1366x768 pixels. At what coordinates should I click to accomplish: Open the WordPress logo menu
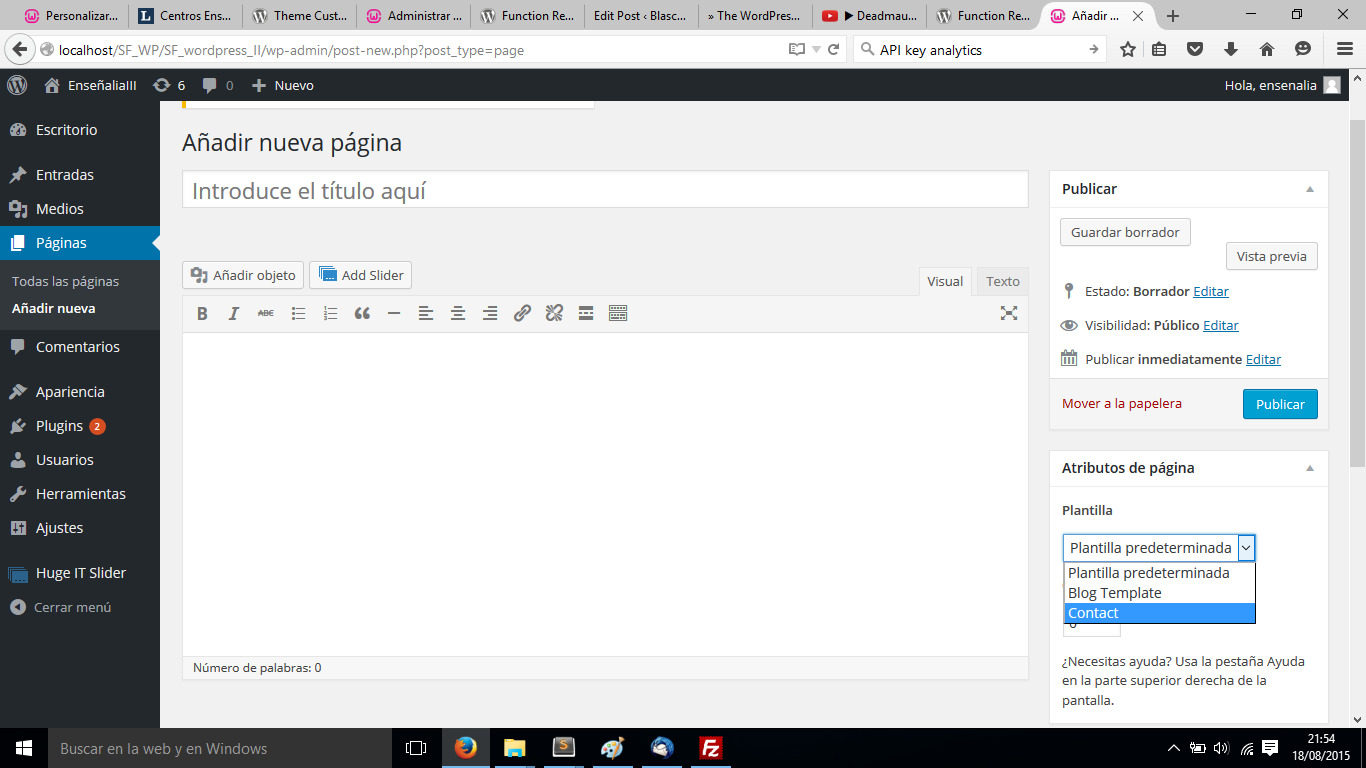coord(17,86)
